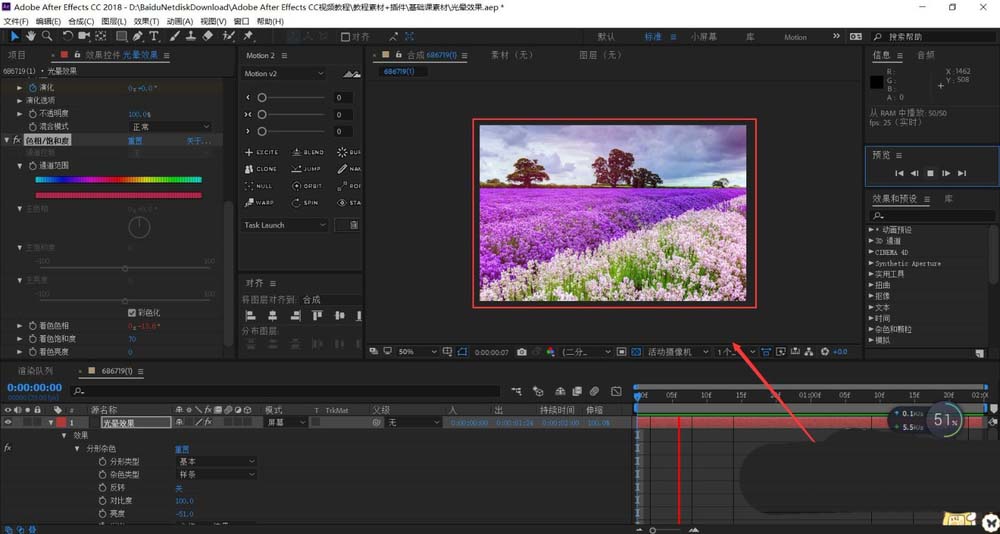Click 重置 link for 色相/饱和度 effect

pos(135,141)
